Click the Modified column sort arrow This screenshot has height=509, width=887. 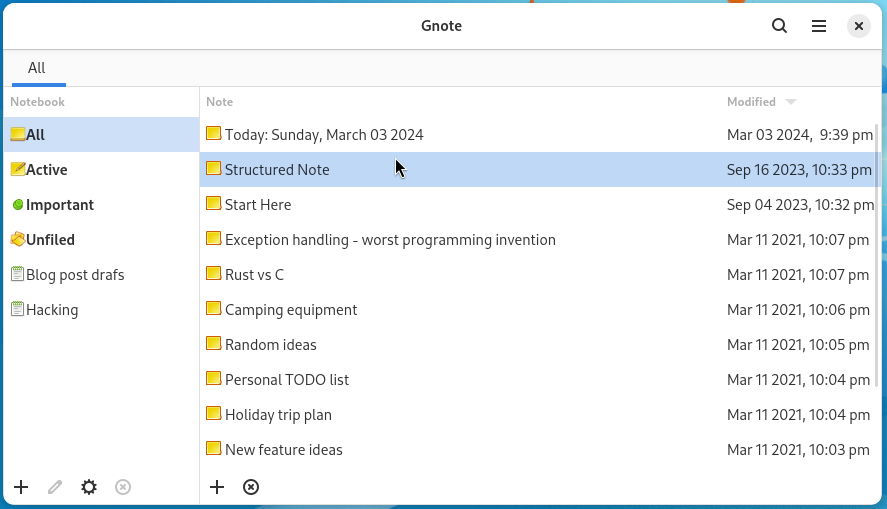(791, 102)
